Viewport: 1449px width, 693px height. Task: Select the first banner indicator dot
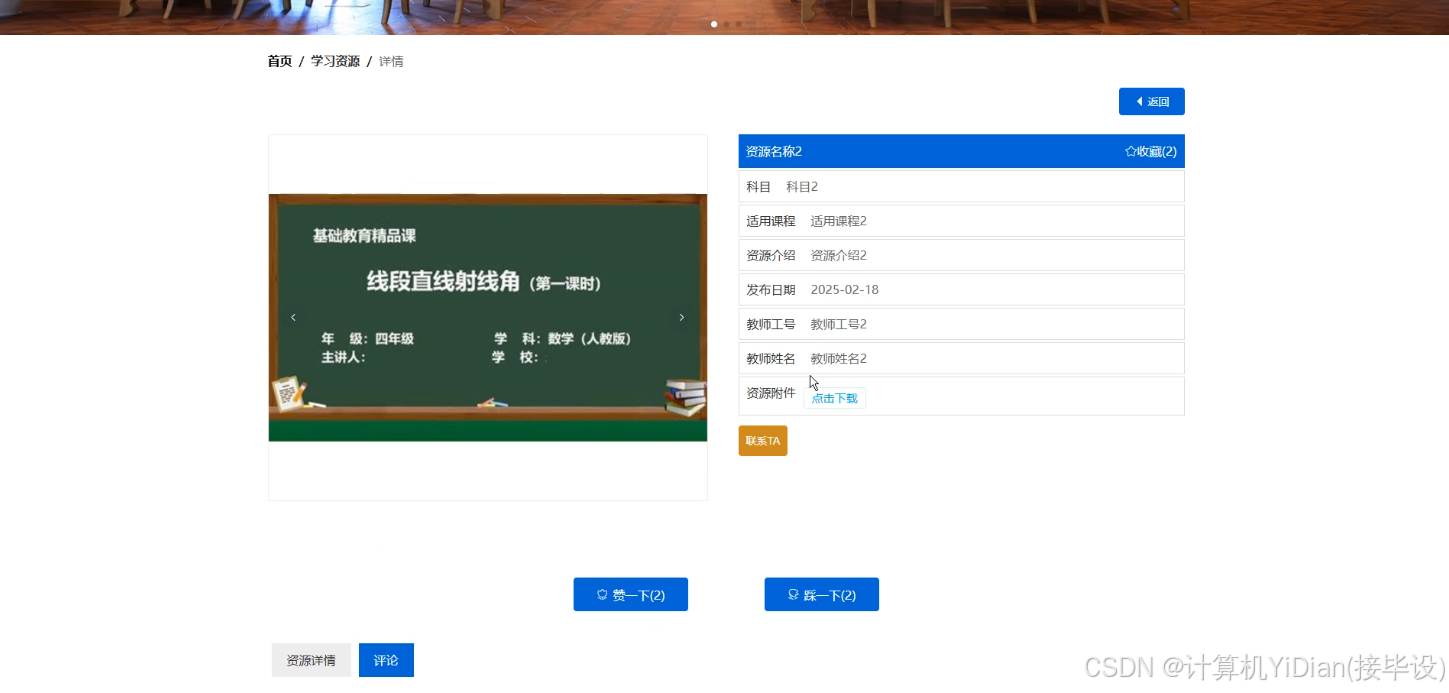(x=713, y=24)
